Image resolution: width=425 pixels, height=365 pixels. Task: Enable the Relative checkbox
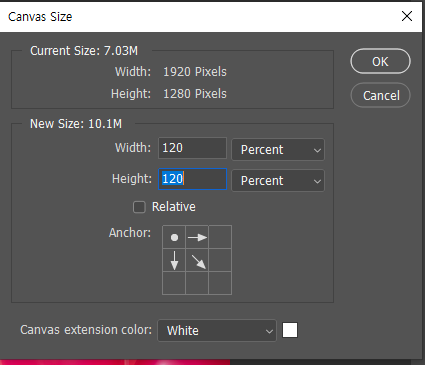tap(139, 207)
